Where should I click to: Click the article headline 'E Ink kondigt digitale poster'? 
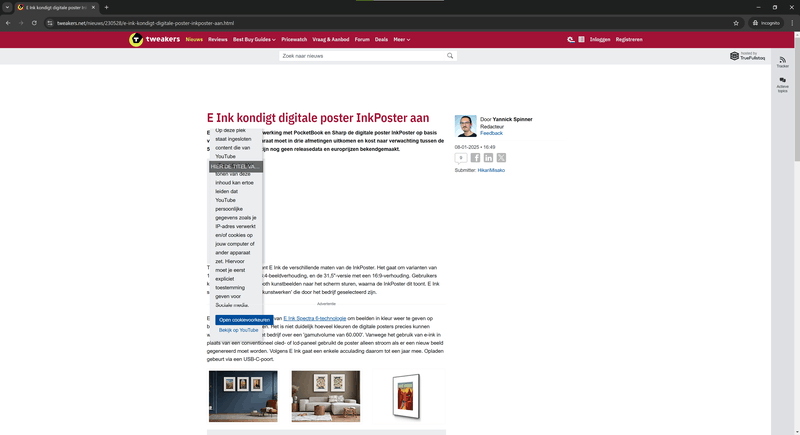click(318, 118)
